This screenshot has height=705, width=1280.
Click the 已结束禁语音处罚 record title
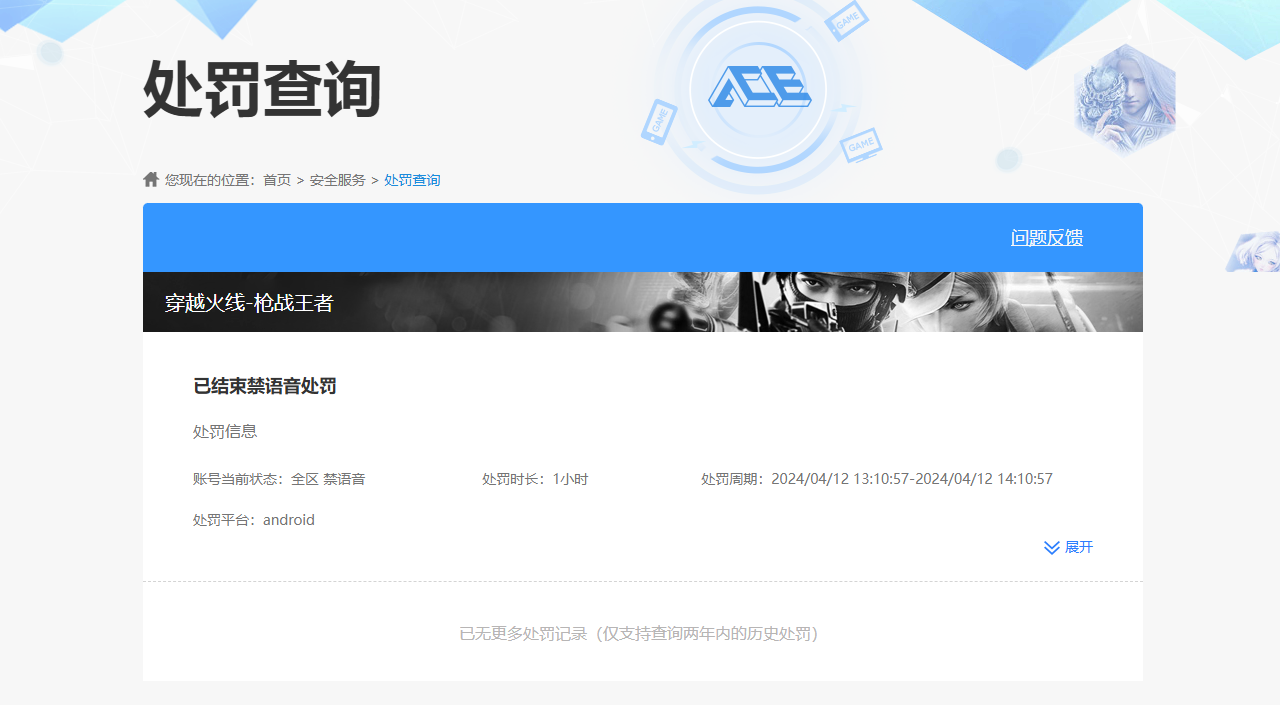(x=263, y=386)
